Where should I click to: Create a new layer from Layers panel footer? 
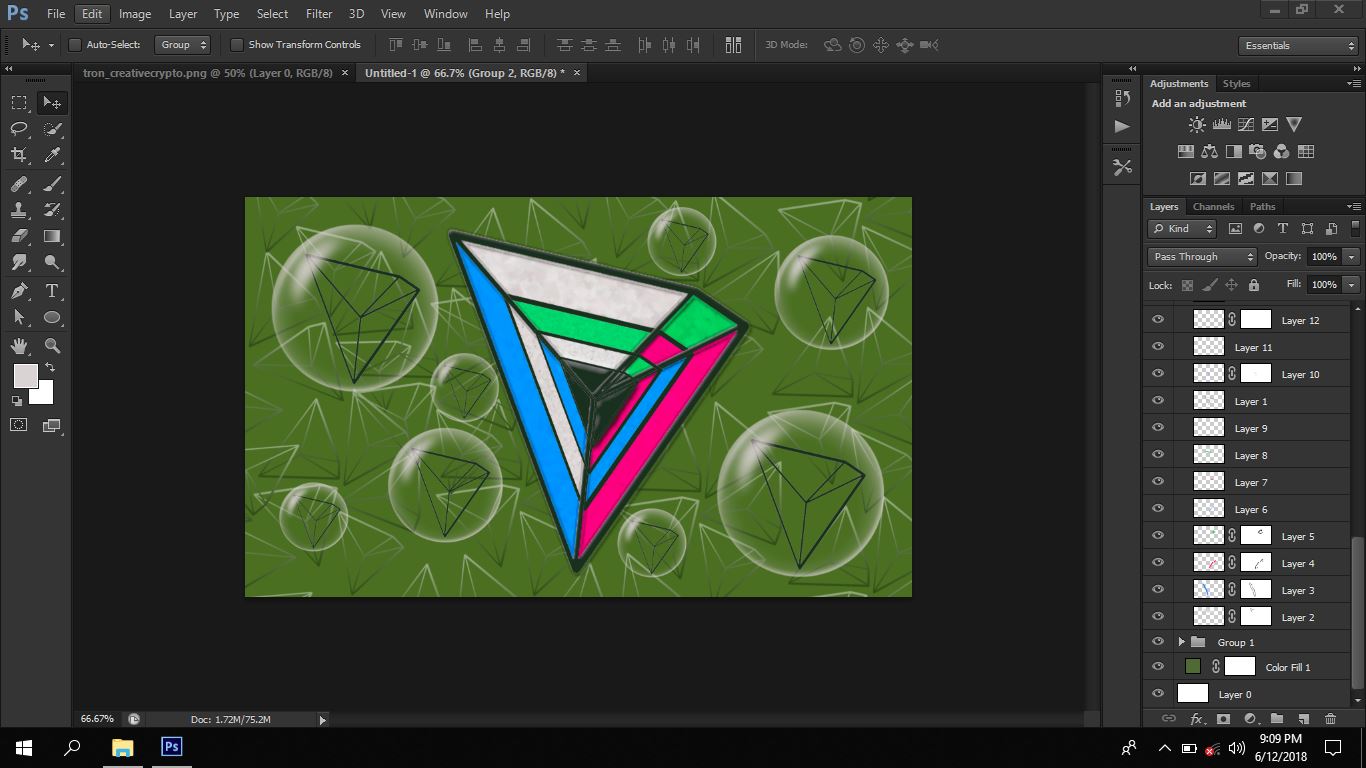point(1303,719)
